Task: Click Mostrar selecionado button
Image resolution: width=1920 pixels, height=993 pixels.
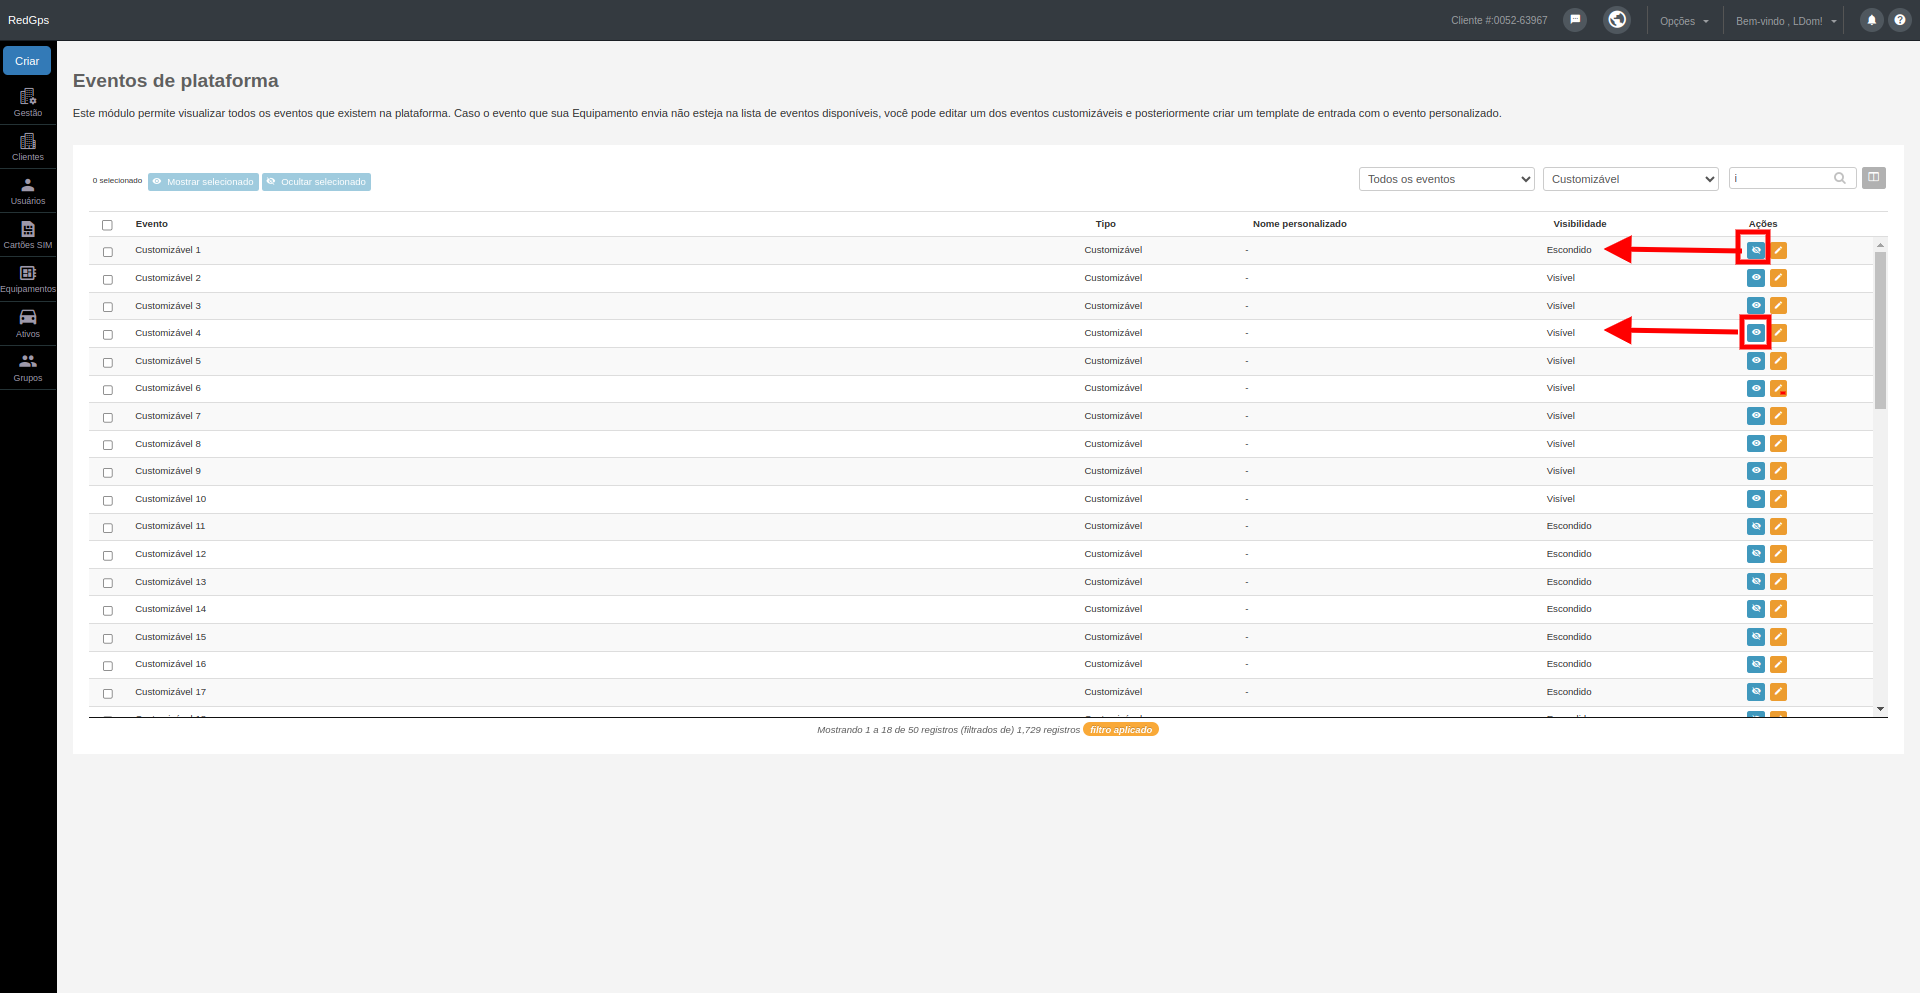Action: [203, 182]
